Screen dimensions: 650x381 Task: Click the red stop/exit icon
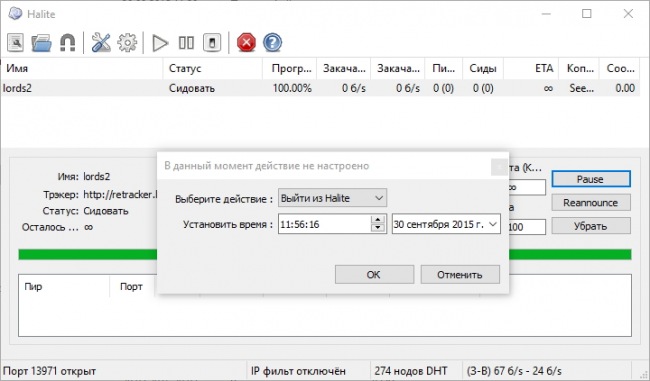point(246,42)
